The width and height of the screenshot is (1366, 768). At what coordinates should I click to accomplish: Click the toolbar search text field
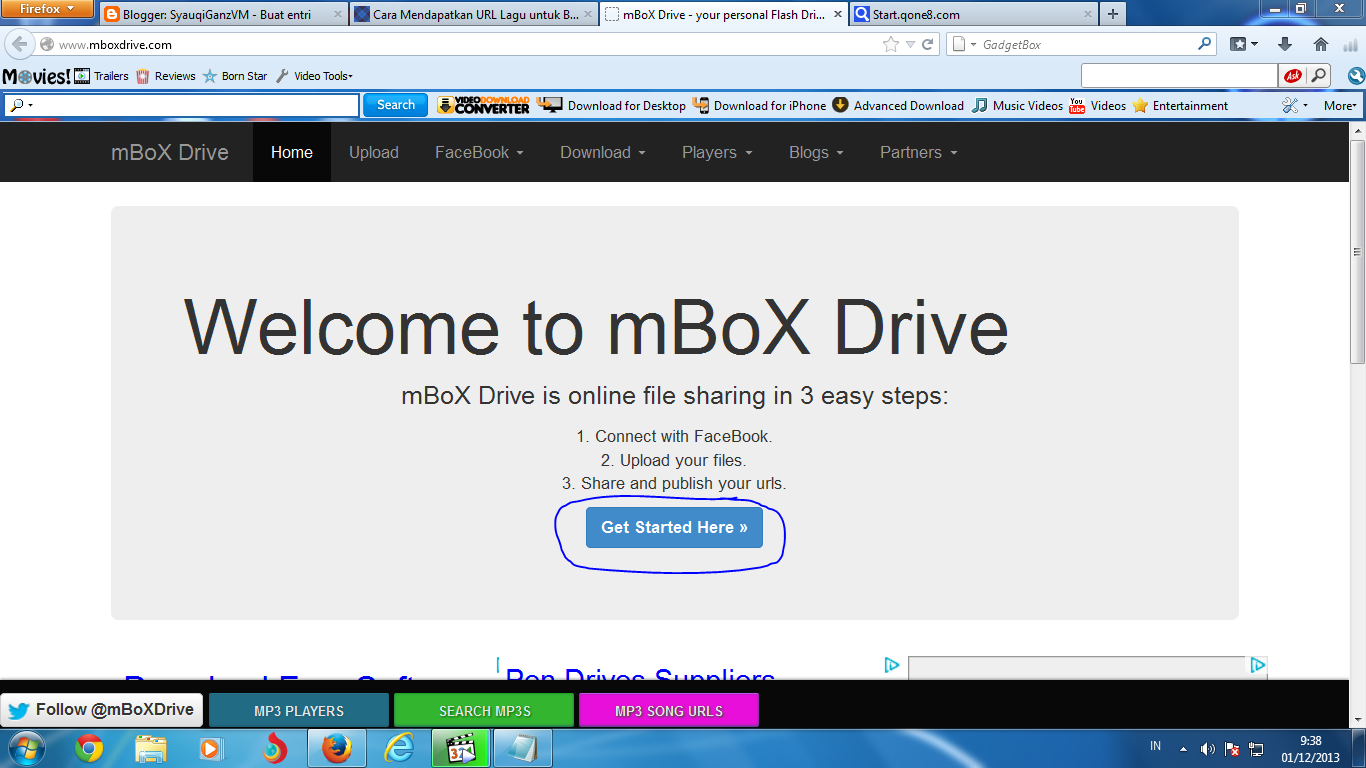[198, 105]
